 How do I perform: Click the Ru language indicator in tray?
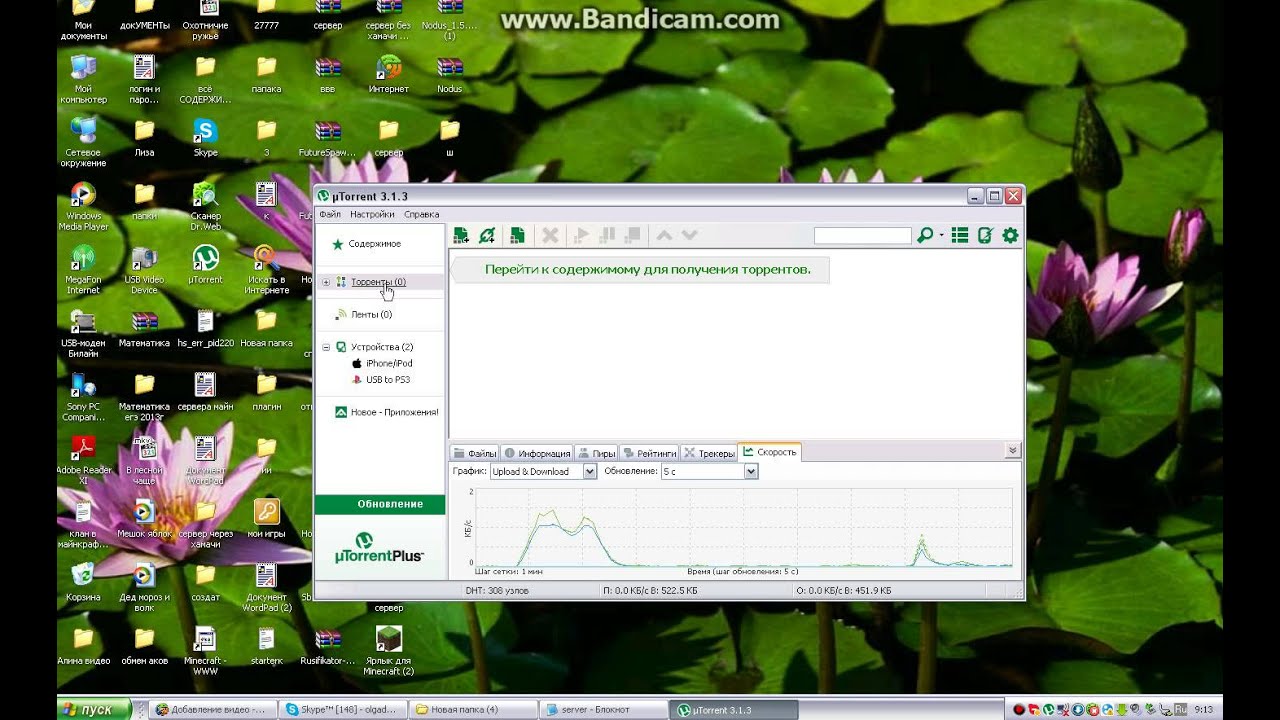[x=1180, y=709]
